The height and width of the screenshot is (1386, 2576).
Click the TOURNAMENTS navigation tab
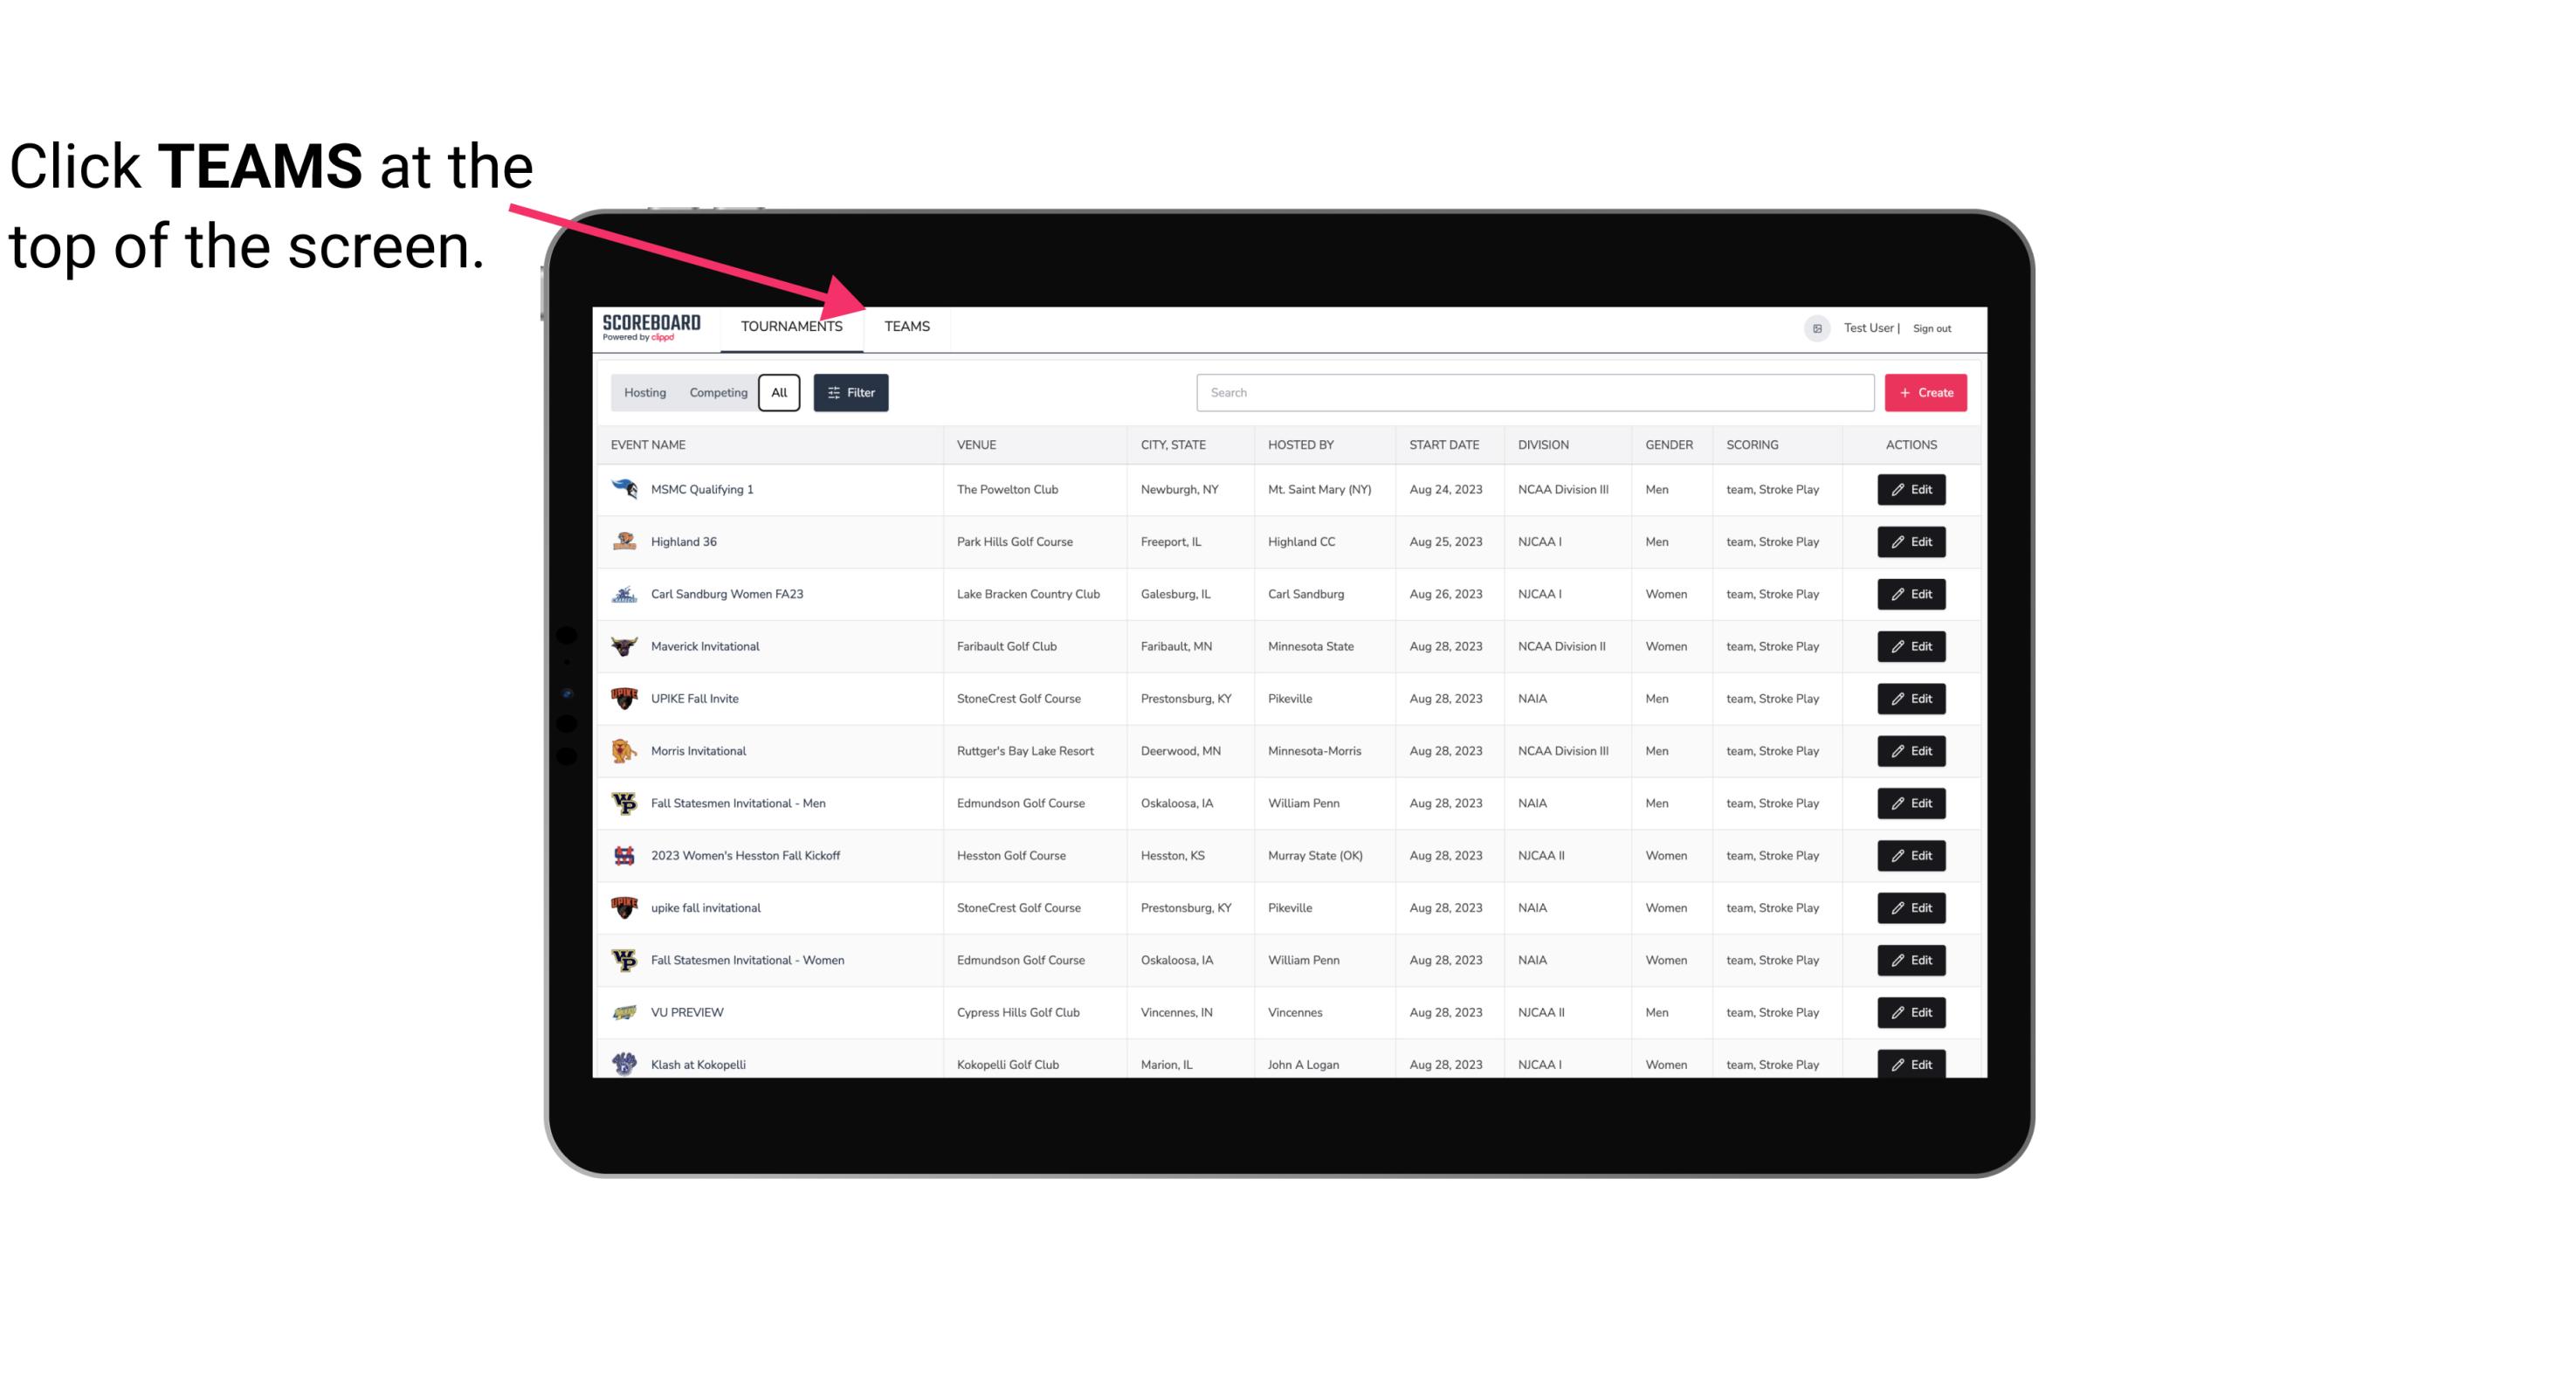coord(791,328)
